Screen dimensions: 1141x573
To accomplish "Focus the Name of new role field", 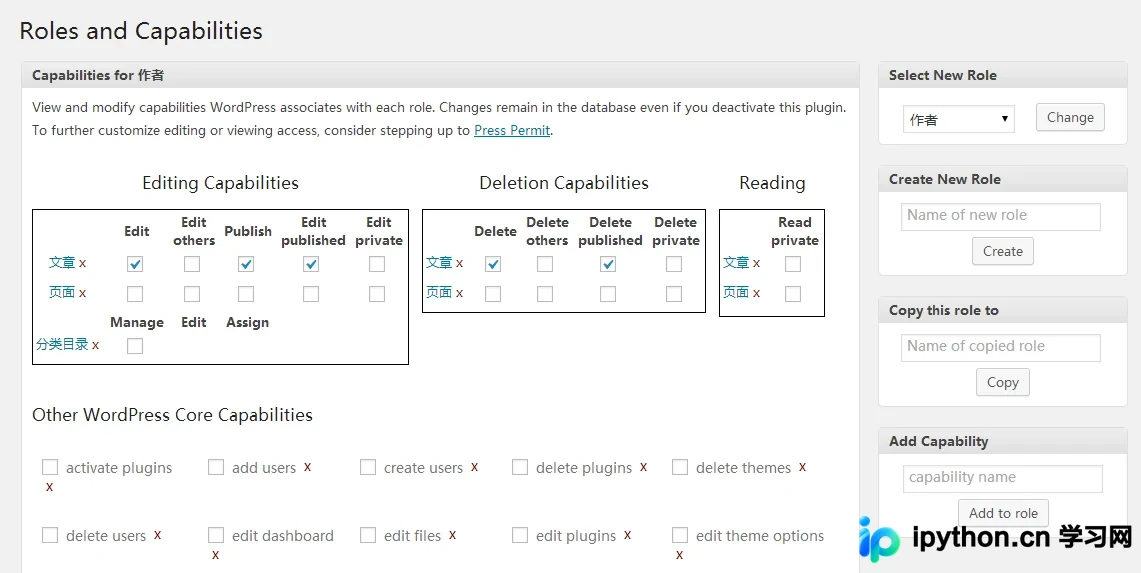I will [1001, 216].
